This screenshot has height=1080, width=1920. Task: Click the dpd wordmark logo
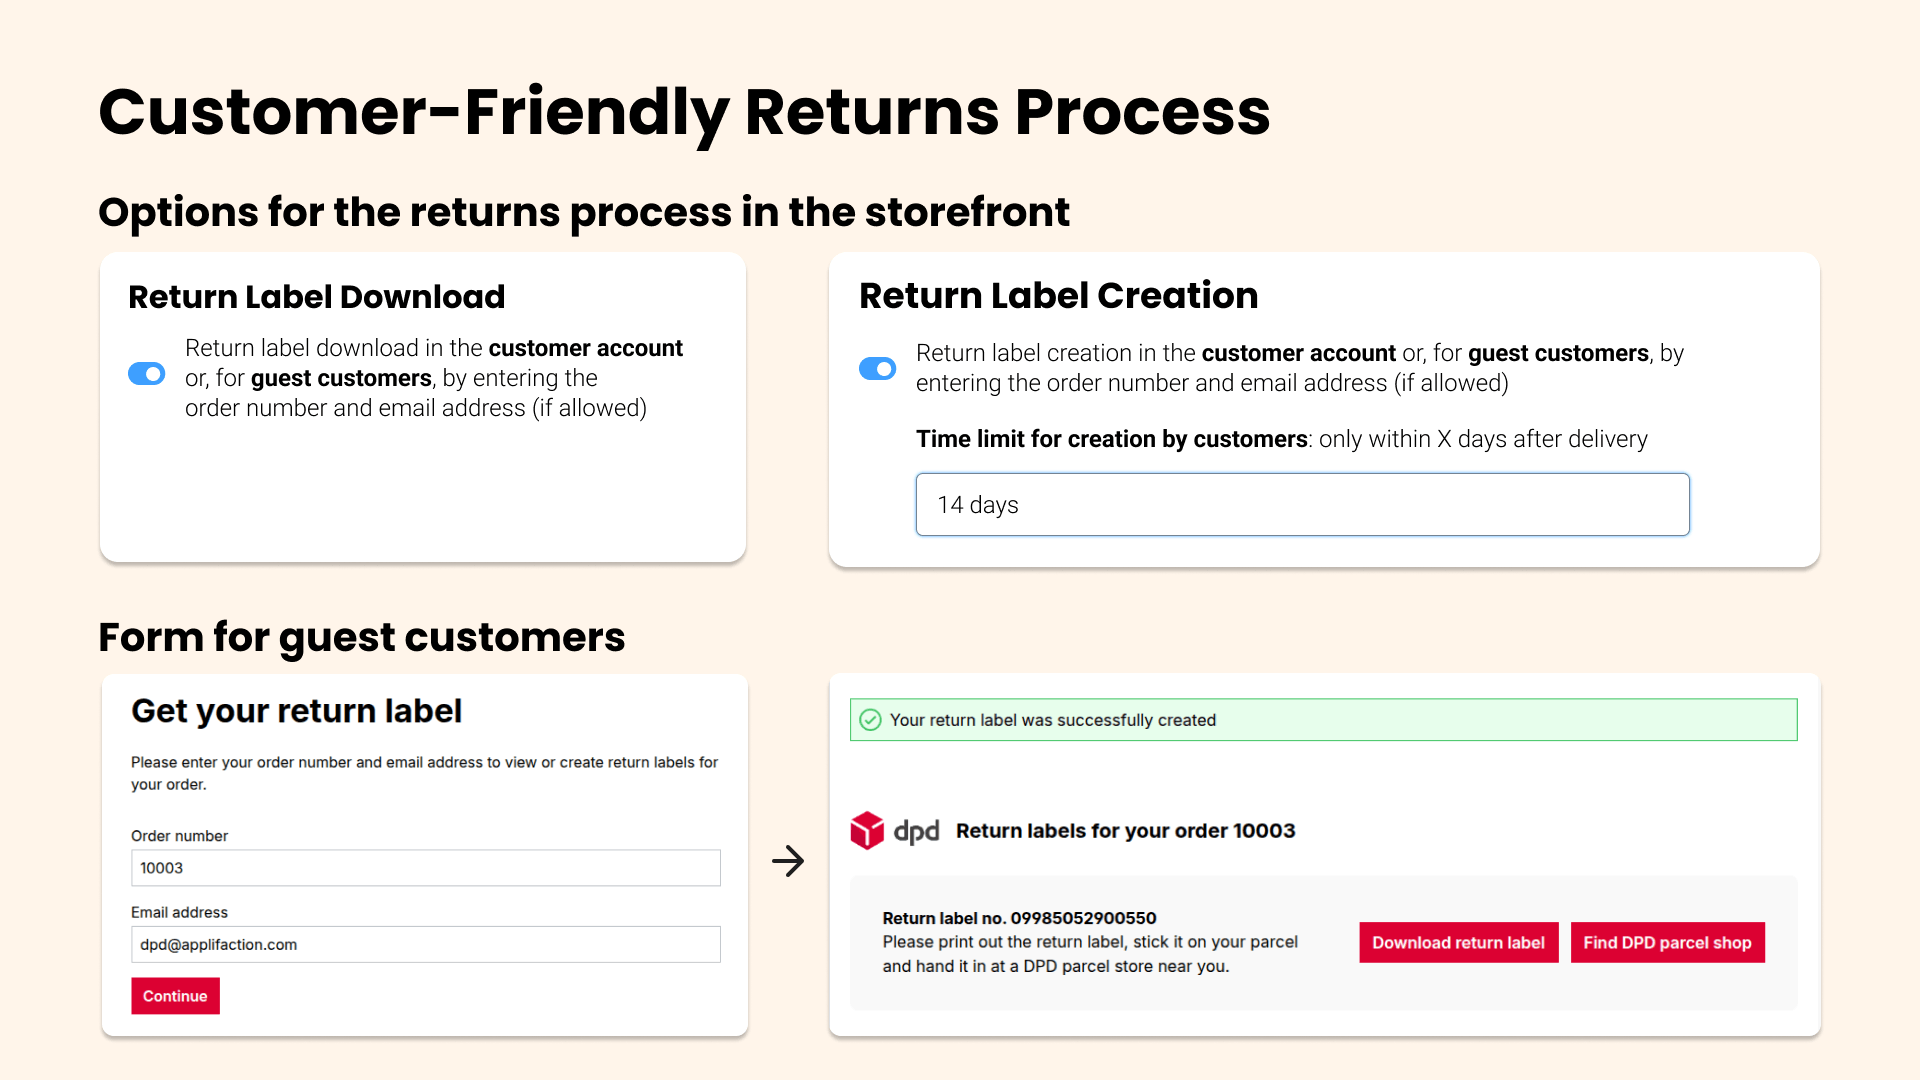tap(916, 831)
